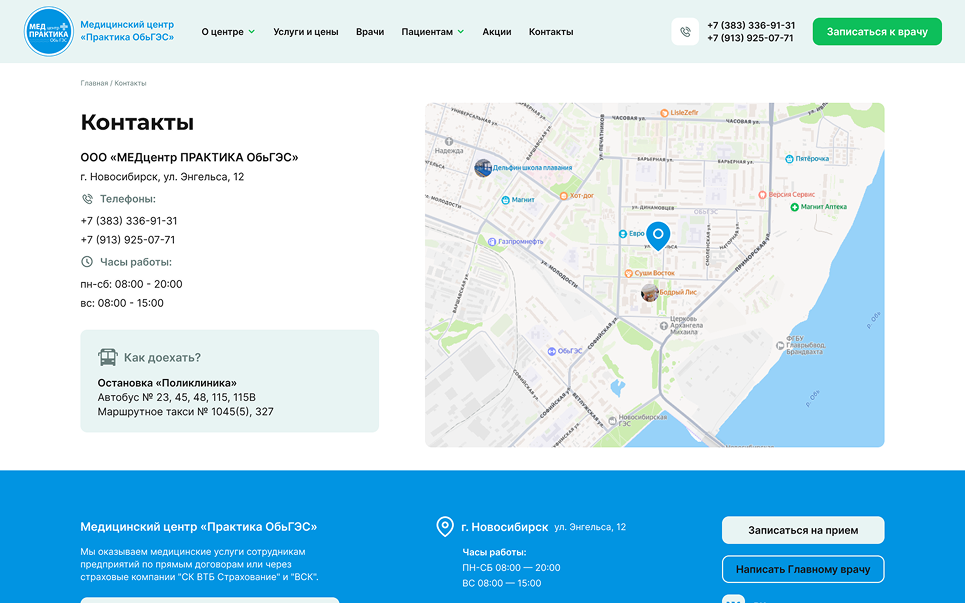Call +7 (383) 336-91-31 in contacts section

coord(129,221)
